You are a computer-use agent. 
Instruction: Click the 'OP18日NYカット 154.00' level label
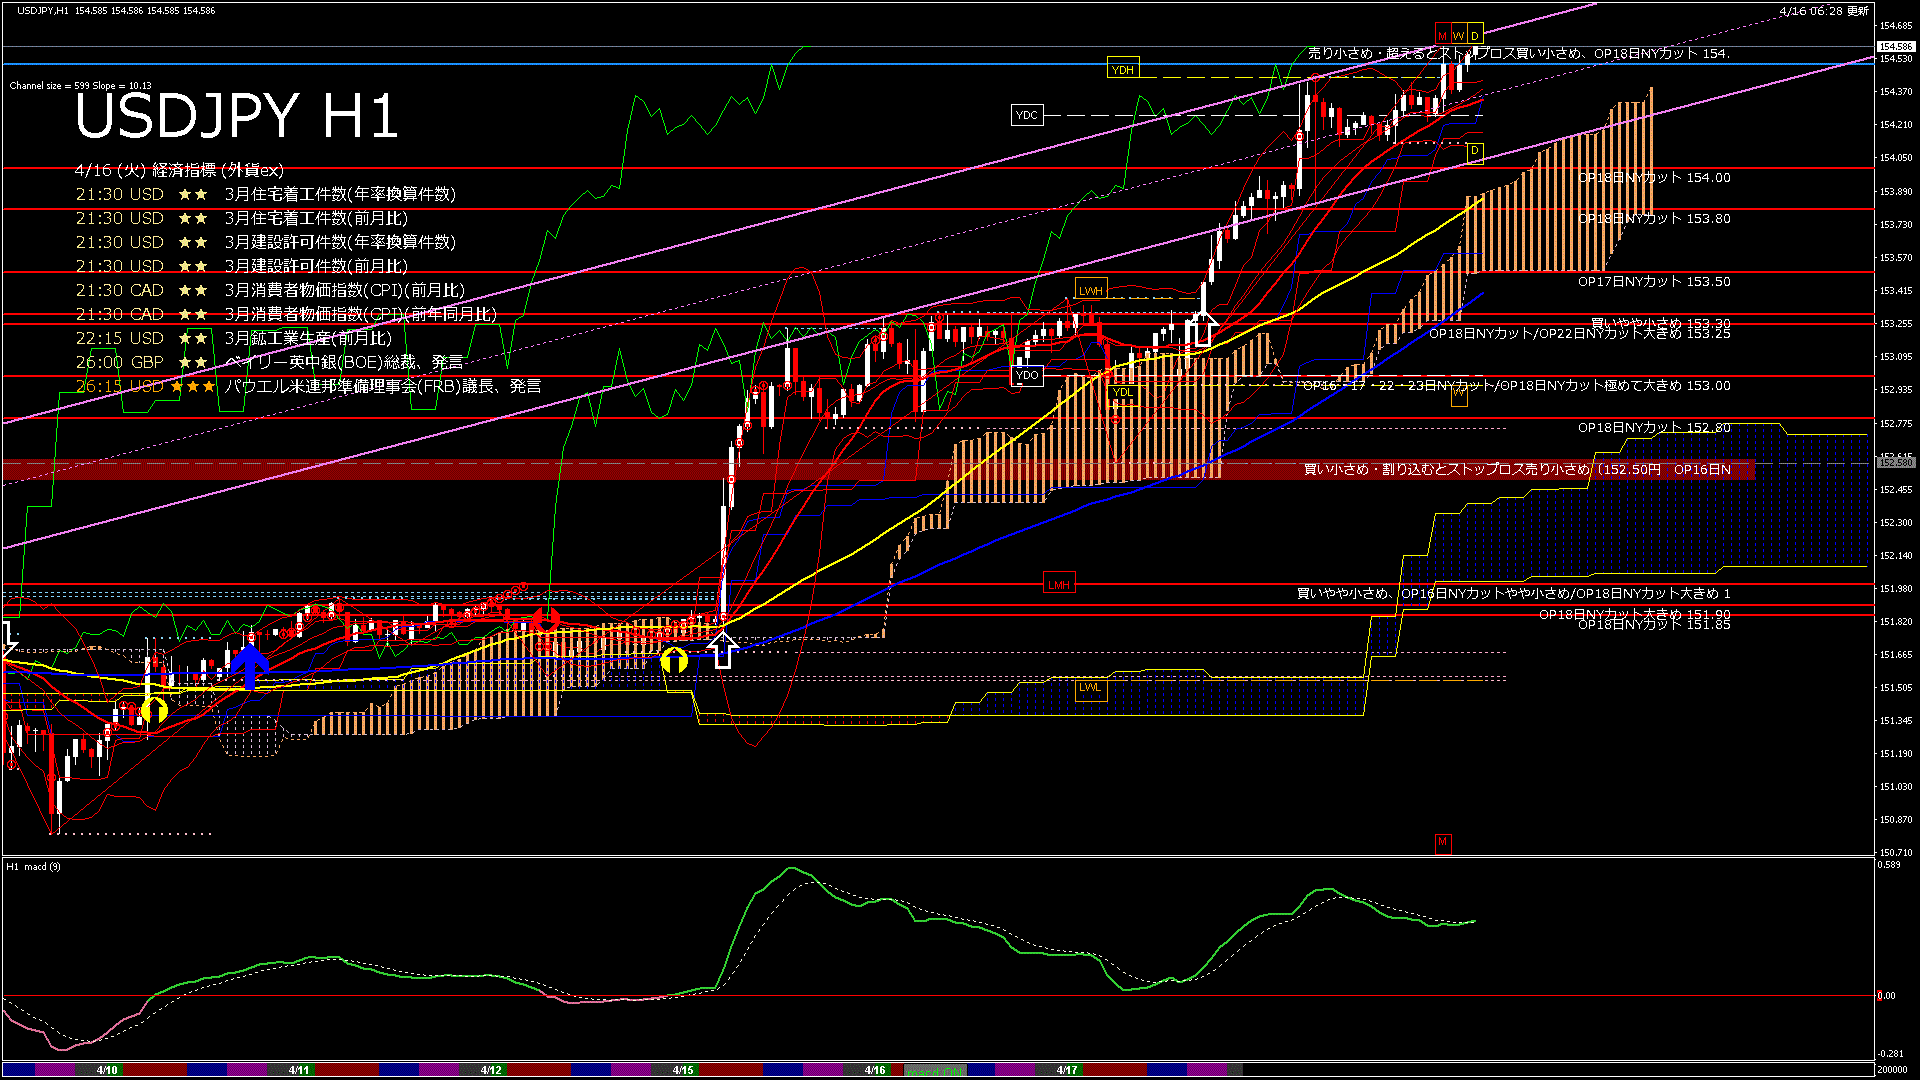[1654, 177]
